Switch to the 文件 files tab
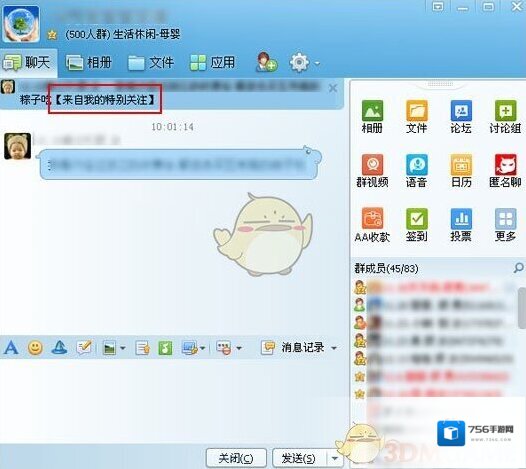526x469 pixels. pos(151,63)
